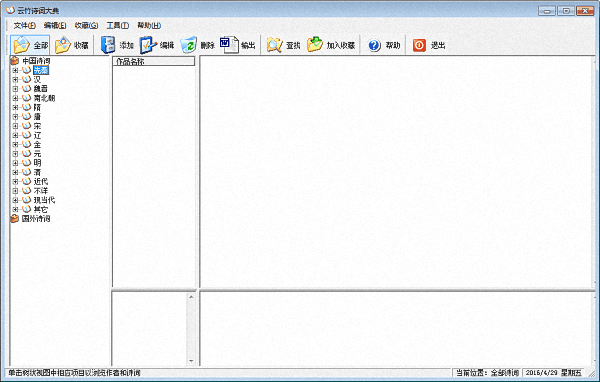The height and width of the screenshot is (382, 600).
Task: Expand the 金 tree node
Action: pos(15,144)
